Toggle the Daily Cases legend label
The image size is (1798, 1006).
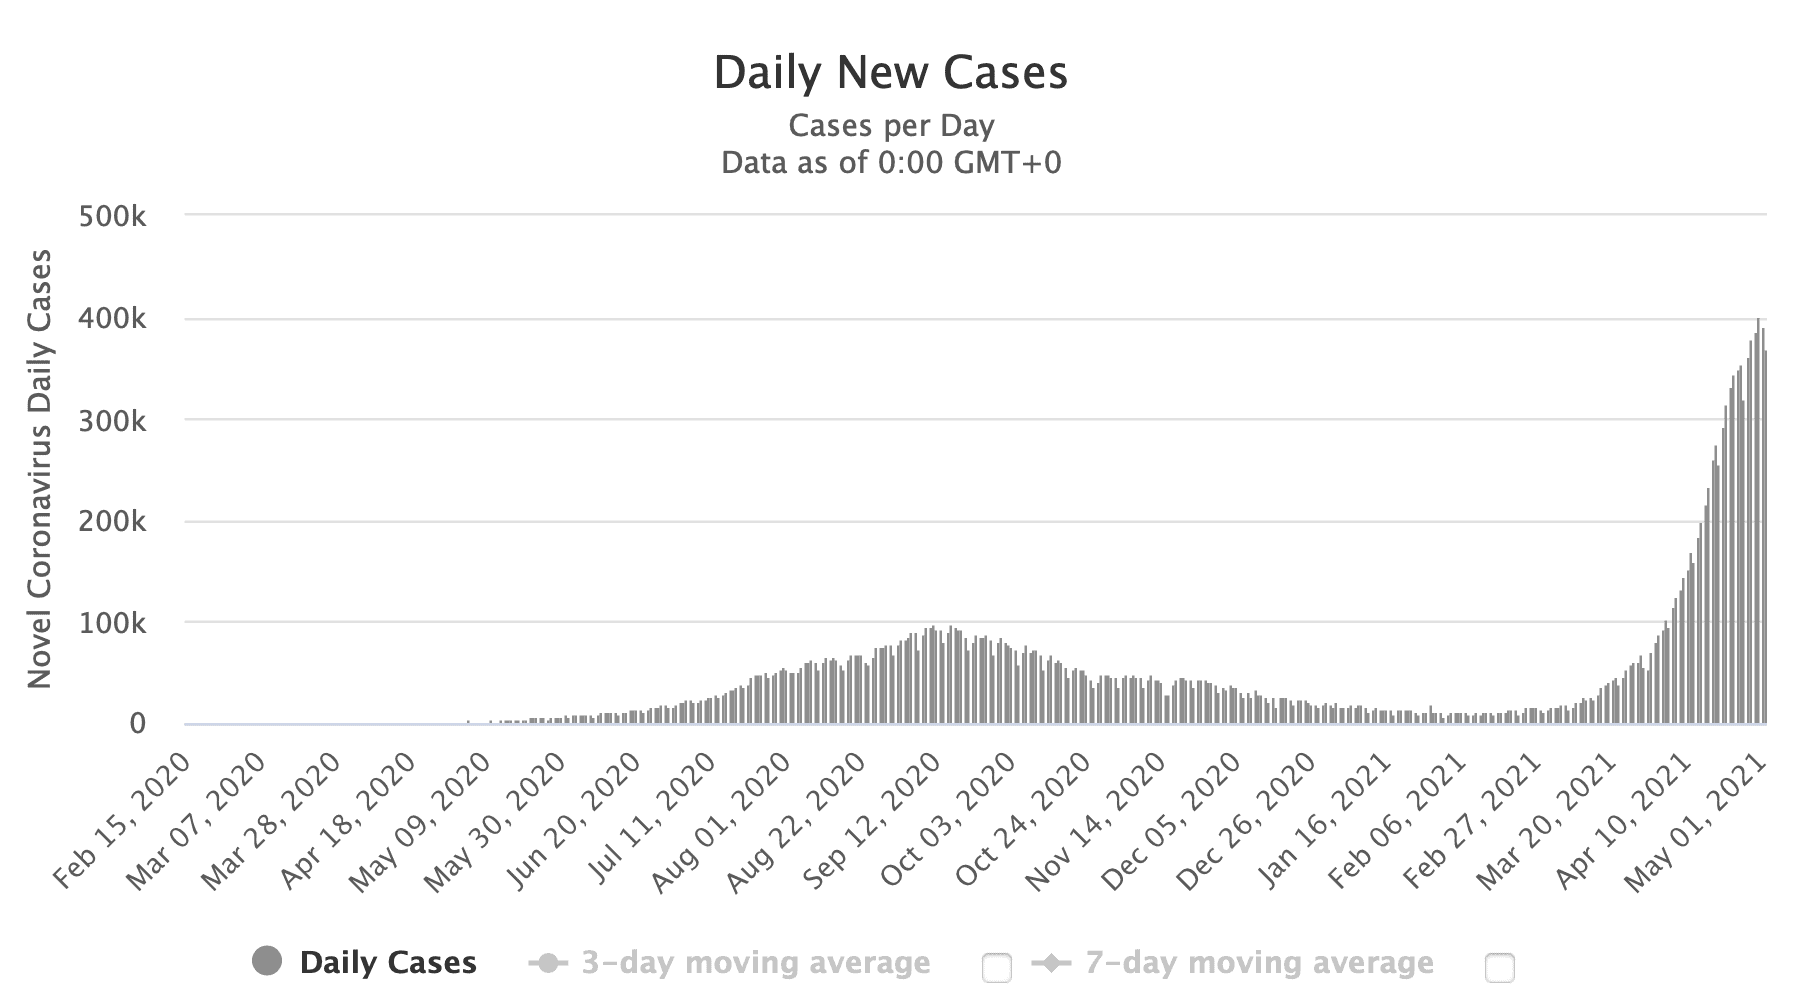(388, 962)
